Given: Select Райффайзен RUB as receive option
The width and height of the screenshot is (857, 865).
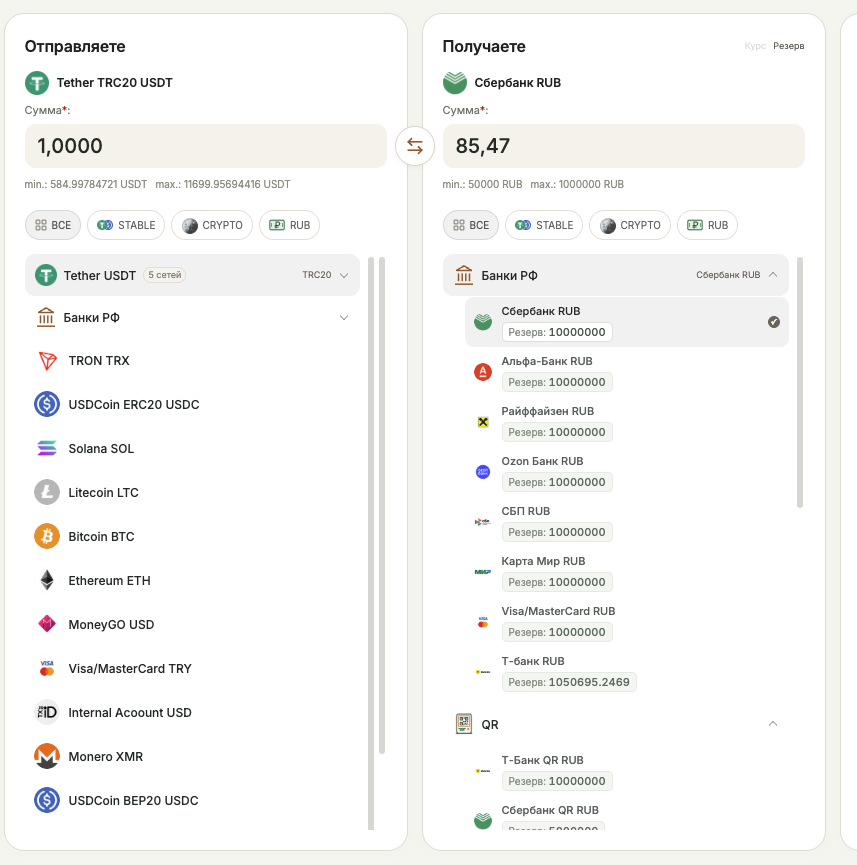Looking at the screenshot, I should click(627, 422).
